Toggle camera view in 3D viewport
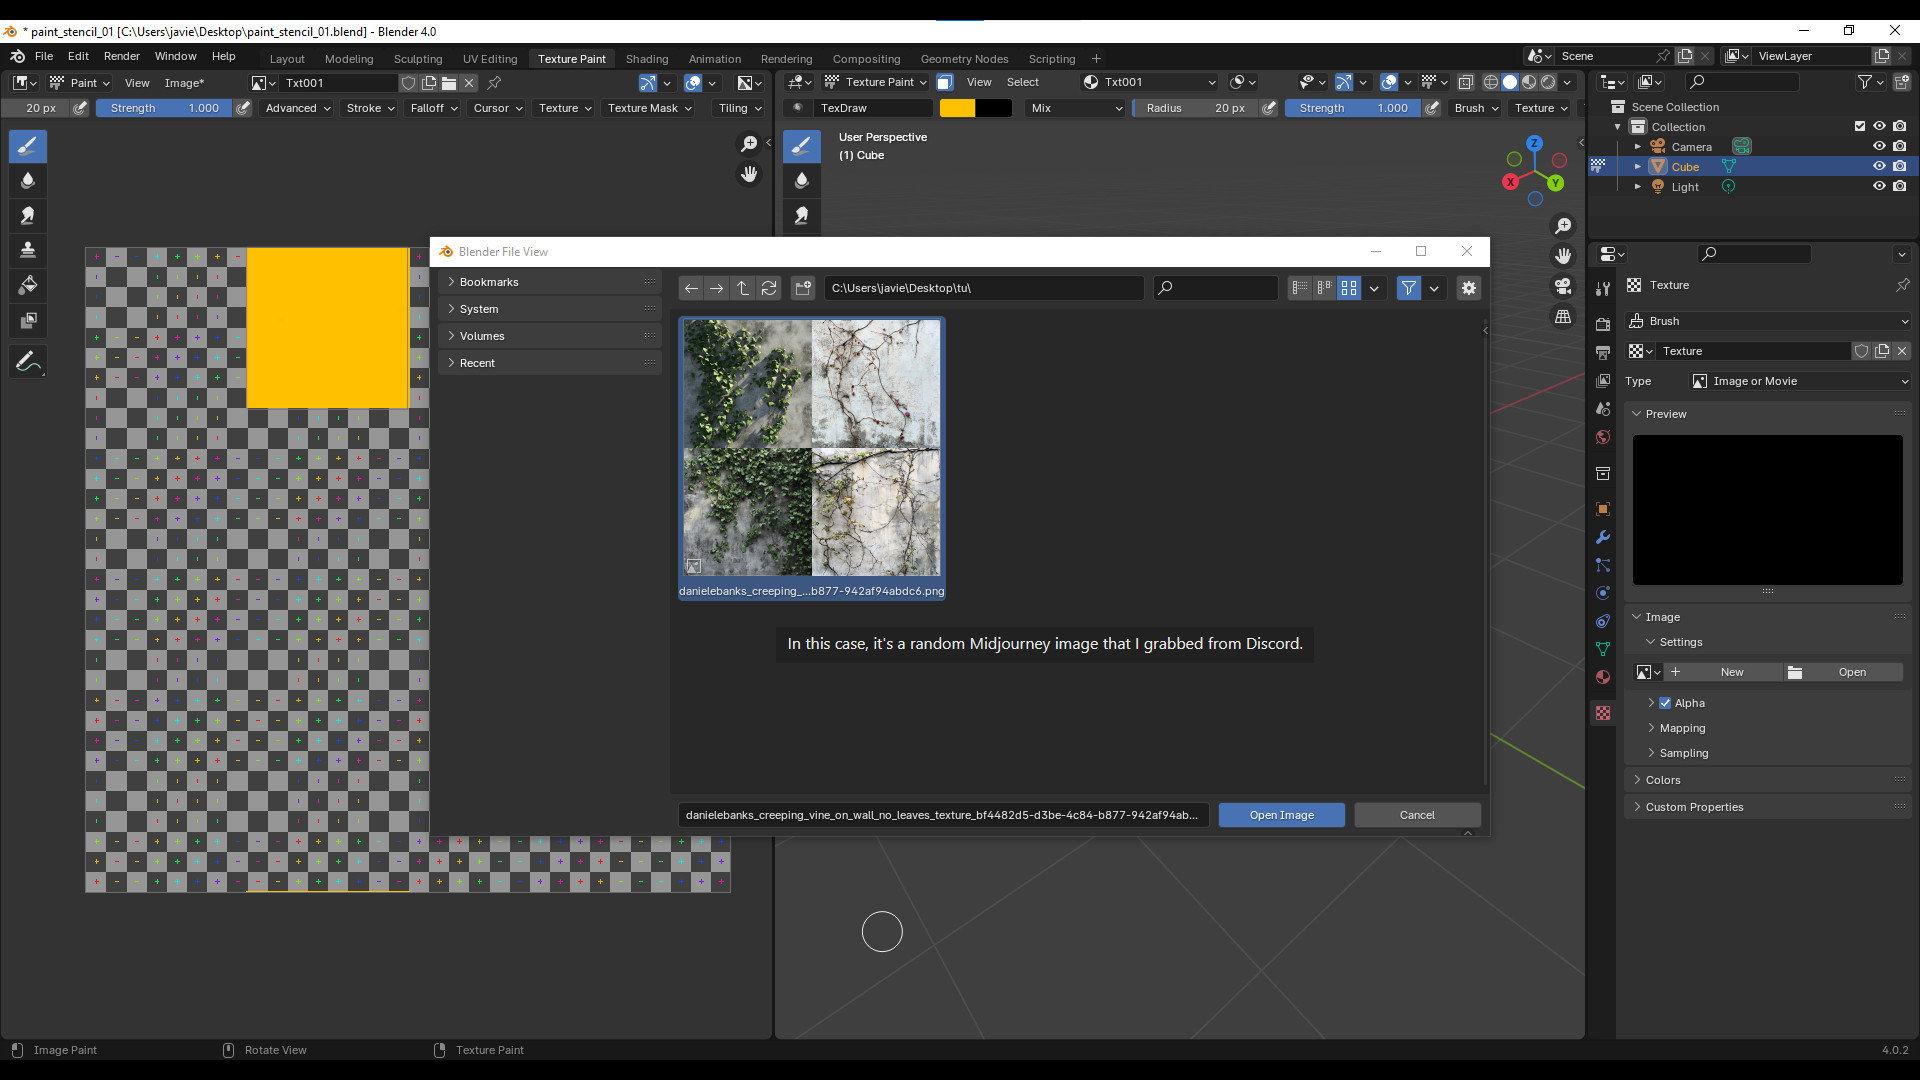1920x1080 pixels. coord(1563,286)
